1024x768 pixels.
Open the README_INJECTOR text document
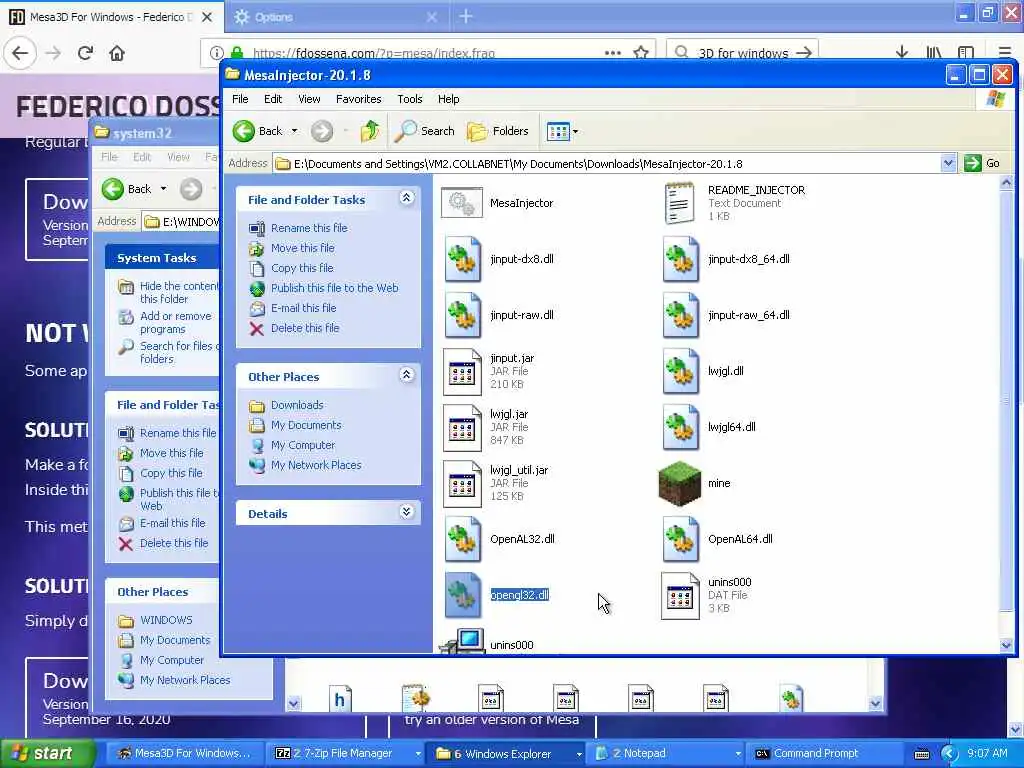(x=679, y=203)
